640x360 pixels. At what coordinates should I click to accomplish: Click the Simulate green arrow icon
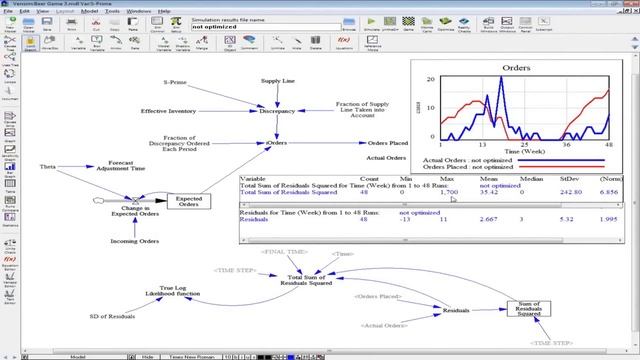click(x=371, y=24)
